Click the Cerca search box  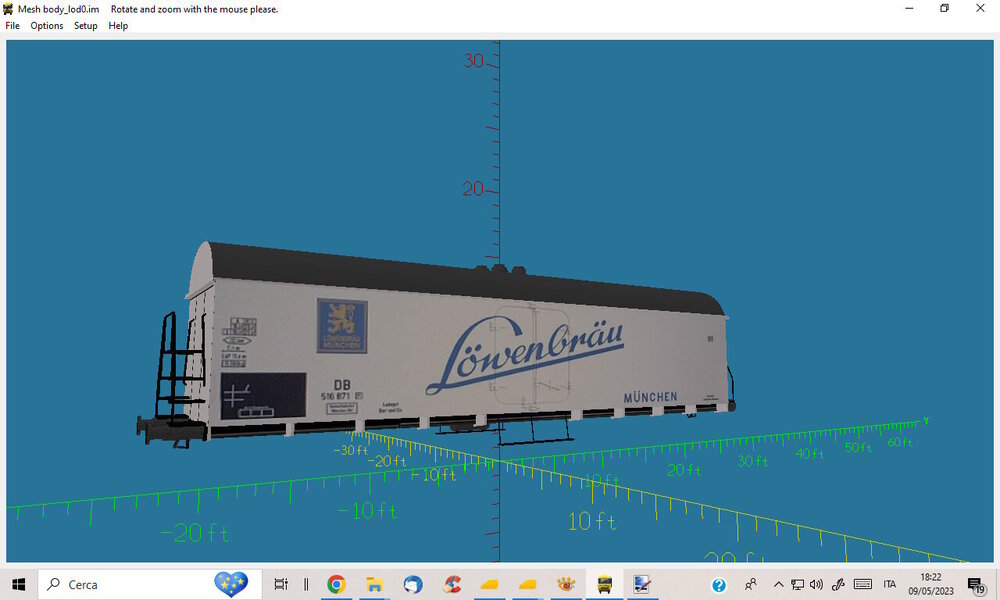150,584
